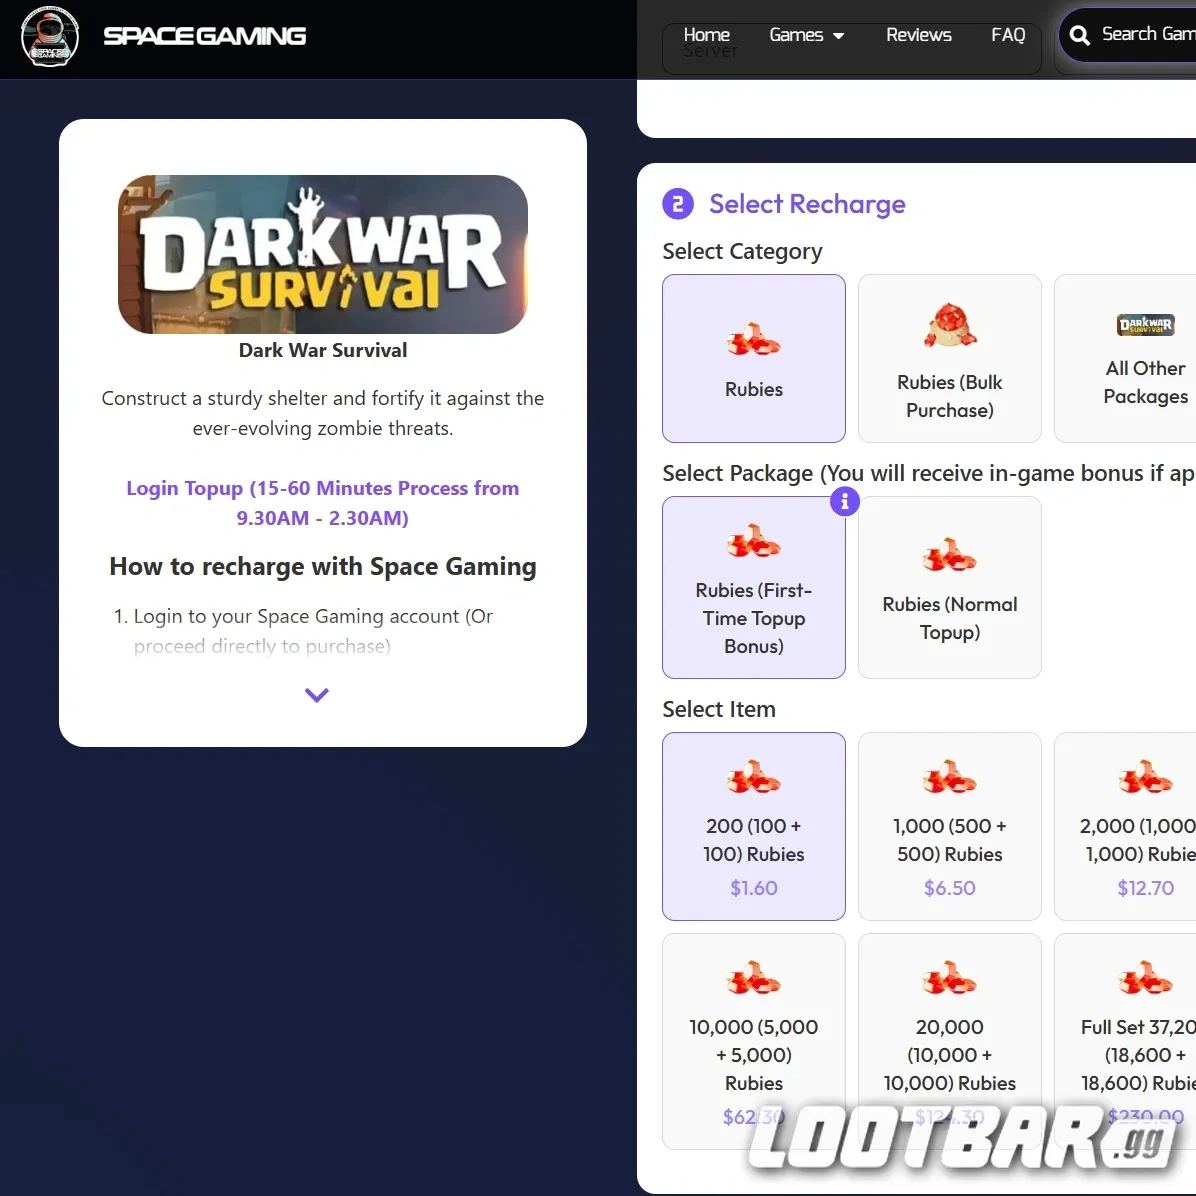1196x1196 pixels.
Task: Click the Login Topup link
Action: point(322,503)
